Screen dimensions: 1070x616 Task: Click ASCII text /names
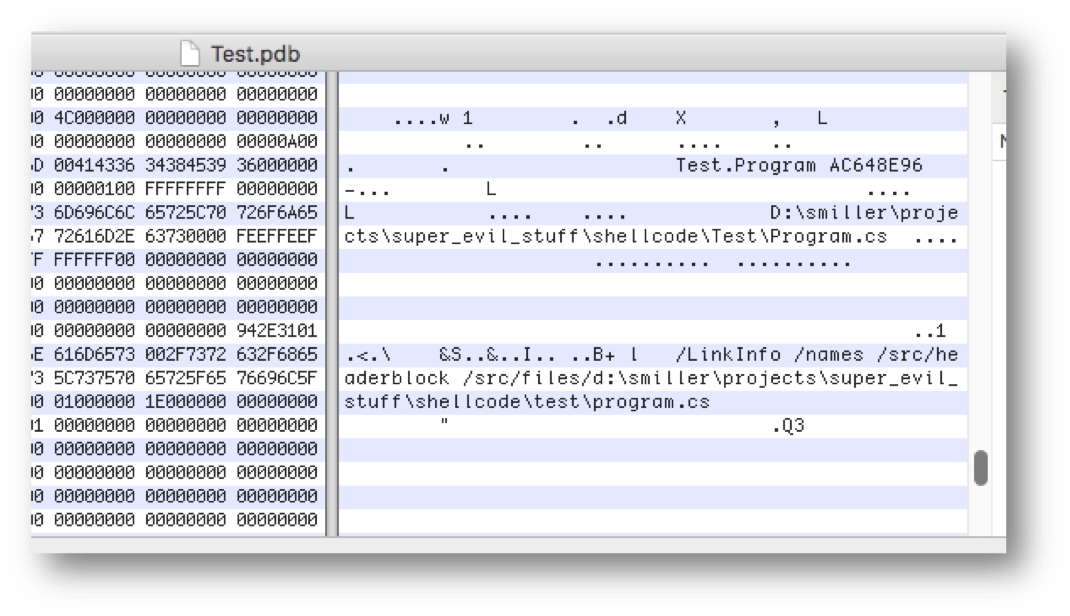[828, 355]
